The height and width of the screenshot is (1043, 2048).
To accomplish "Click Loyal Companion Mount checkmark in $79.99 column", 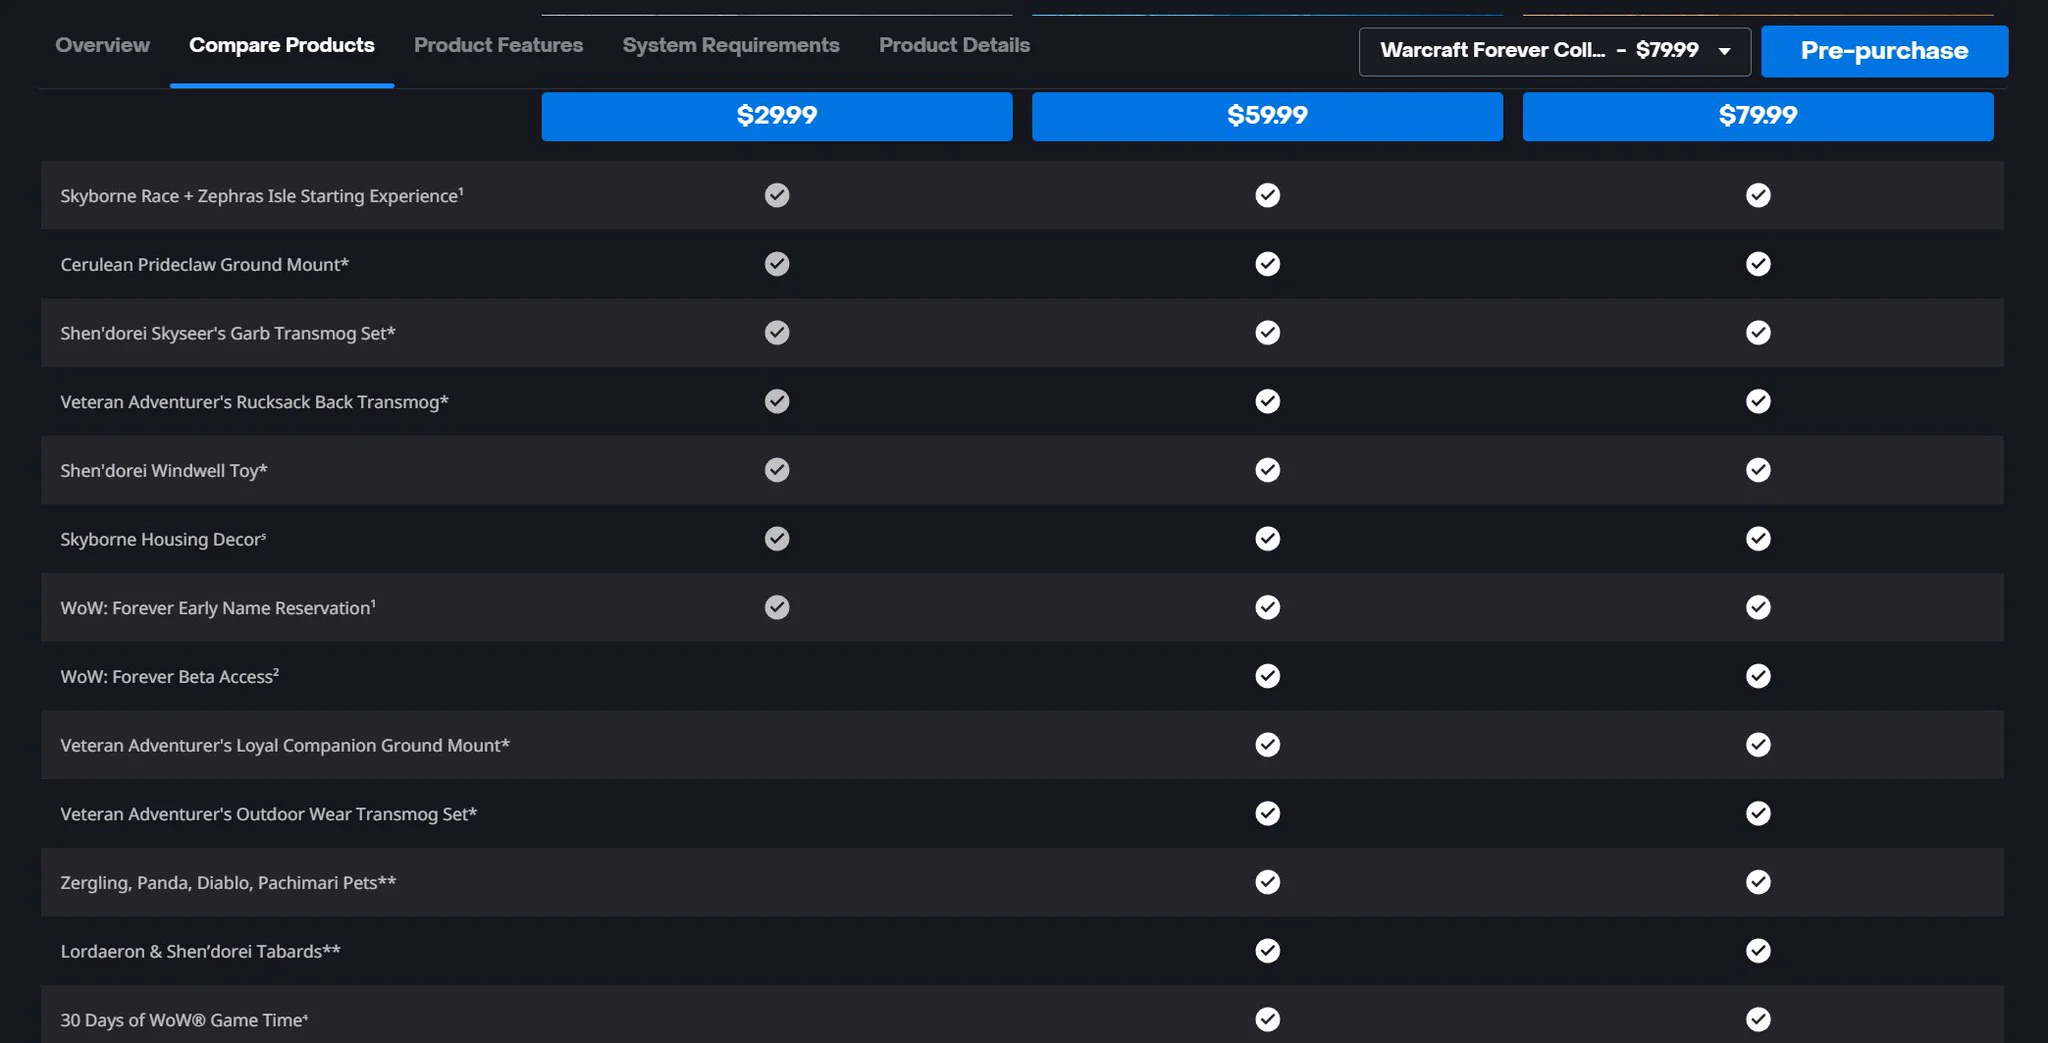I will click(x=1758, y=745).
